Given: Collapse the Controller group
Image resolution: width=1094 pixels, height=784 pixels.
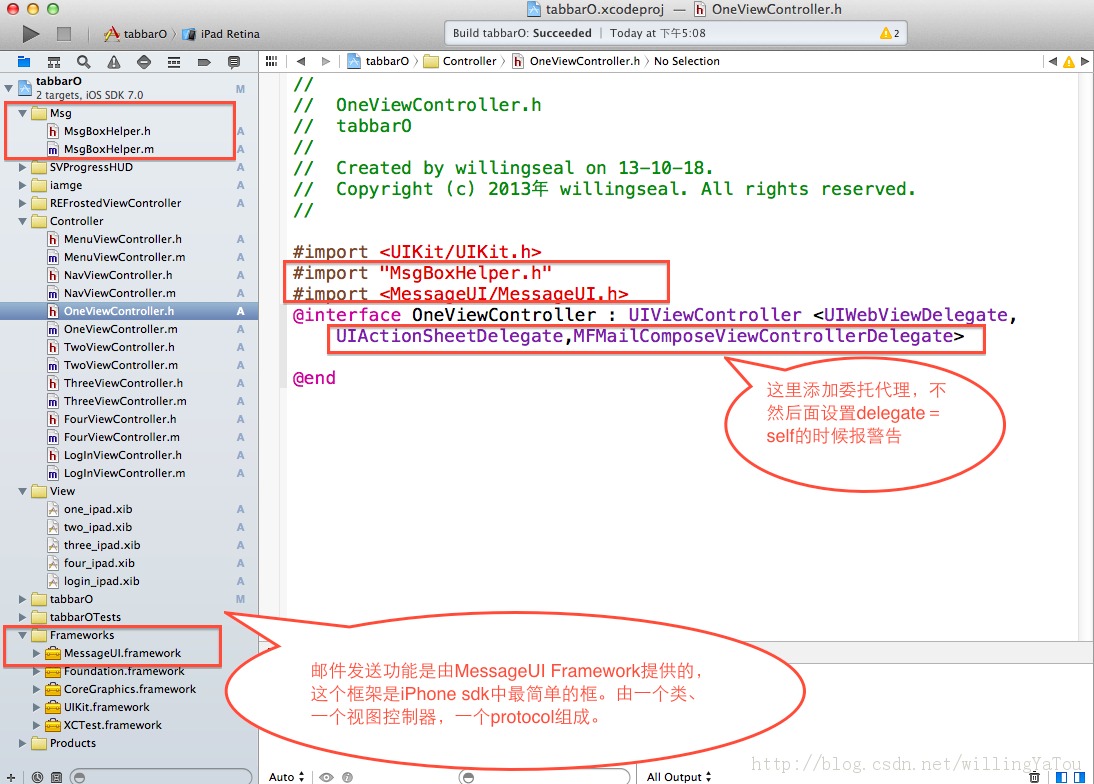Looking at the screenshot, I should (22, 221).
